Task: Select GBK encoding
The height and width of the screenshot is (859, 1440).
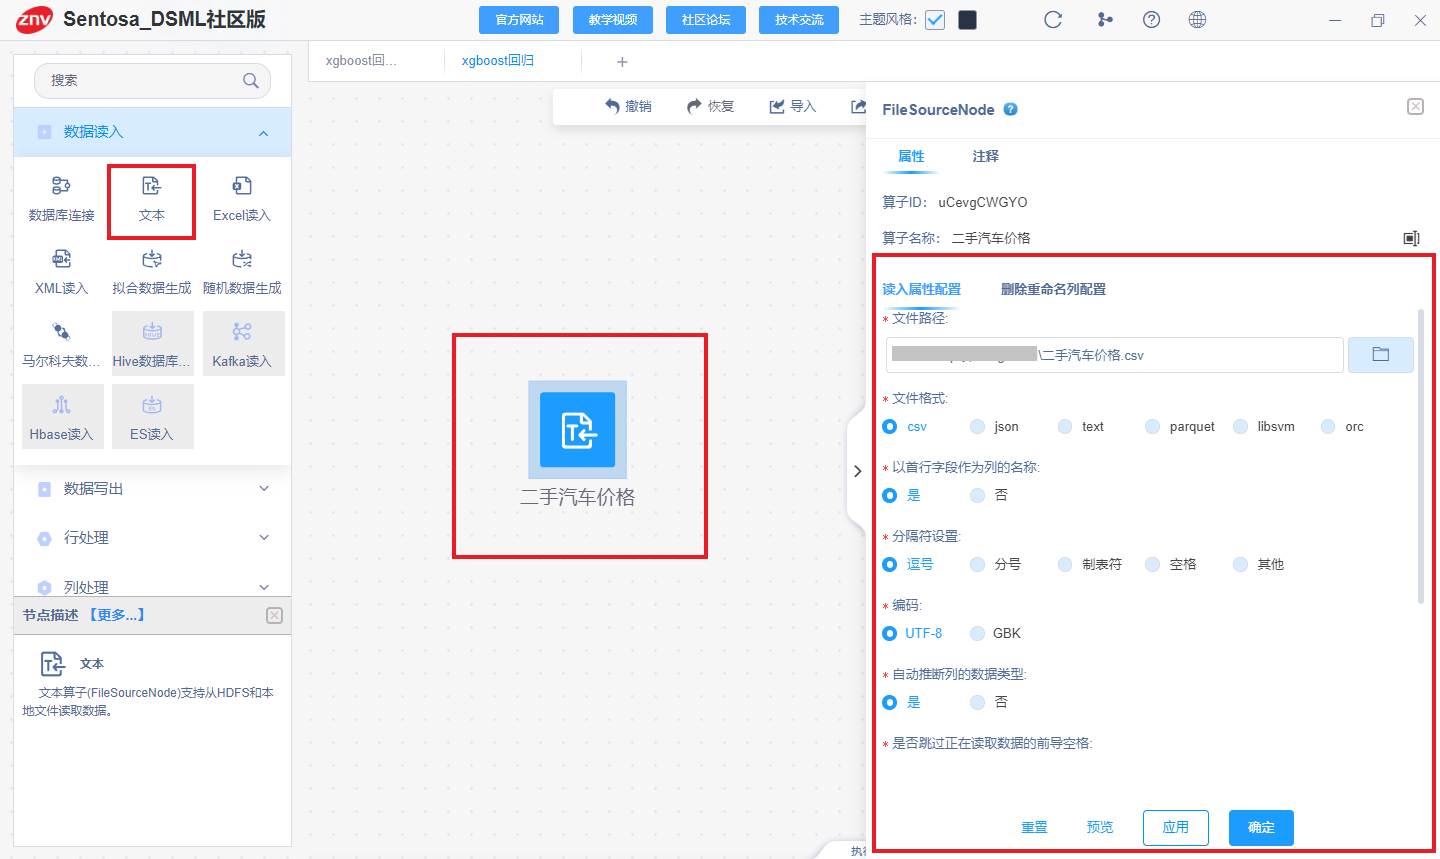Action: point(978,634)
